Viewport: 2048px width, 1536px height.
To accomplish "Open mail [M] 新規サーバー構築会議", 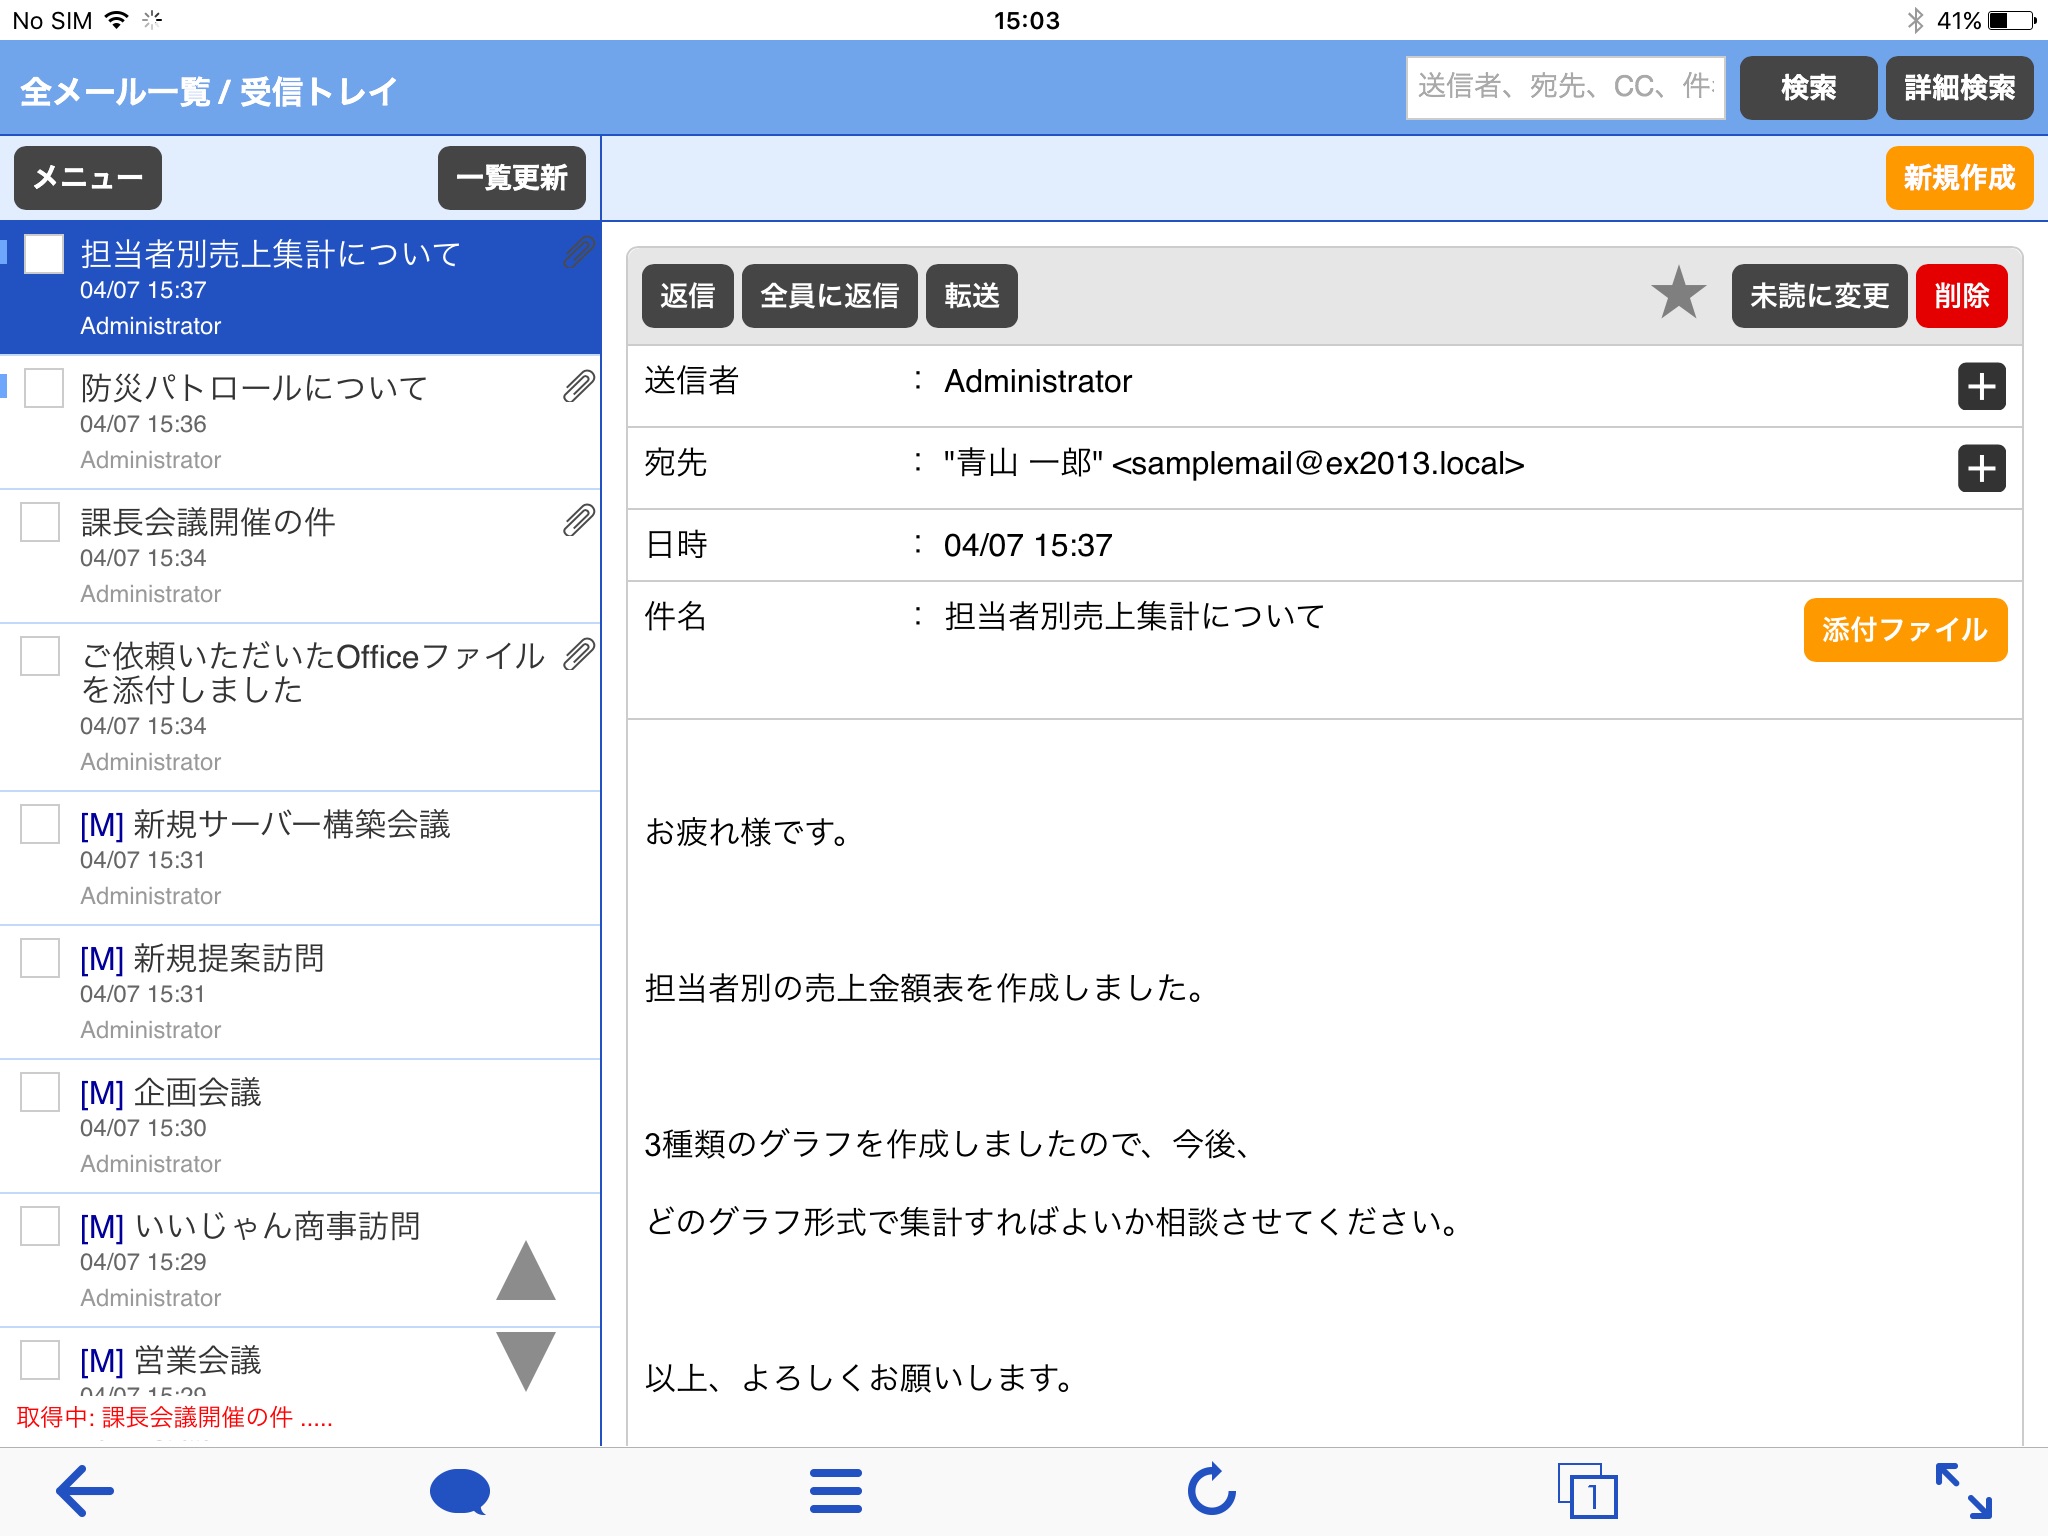I will [x=300, y=858].
